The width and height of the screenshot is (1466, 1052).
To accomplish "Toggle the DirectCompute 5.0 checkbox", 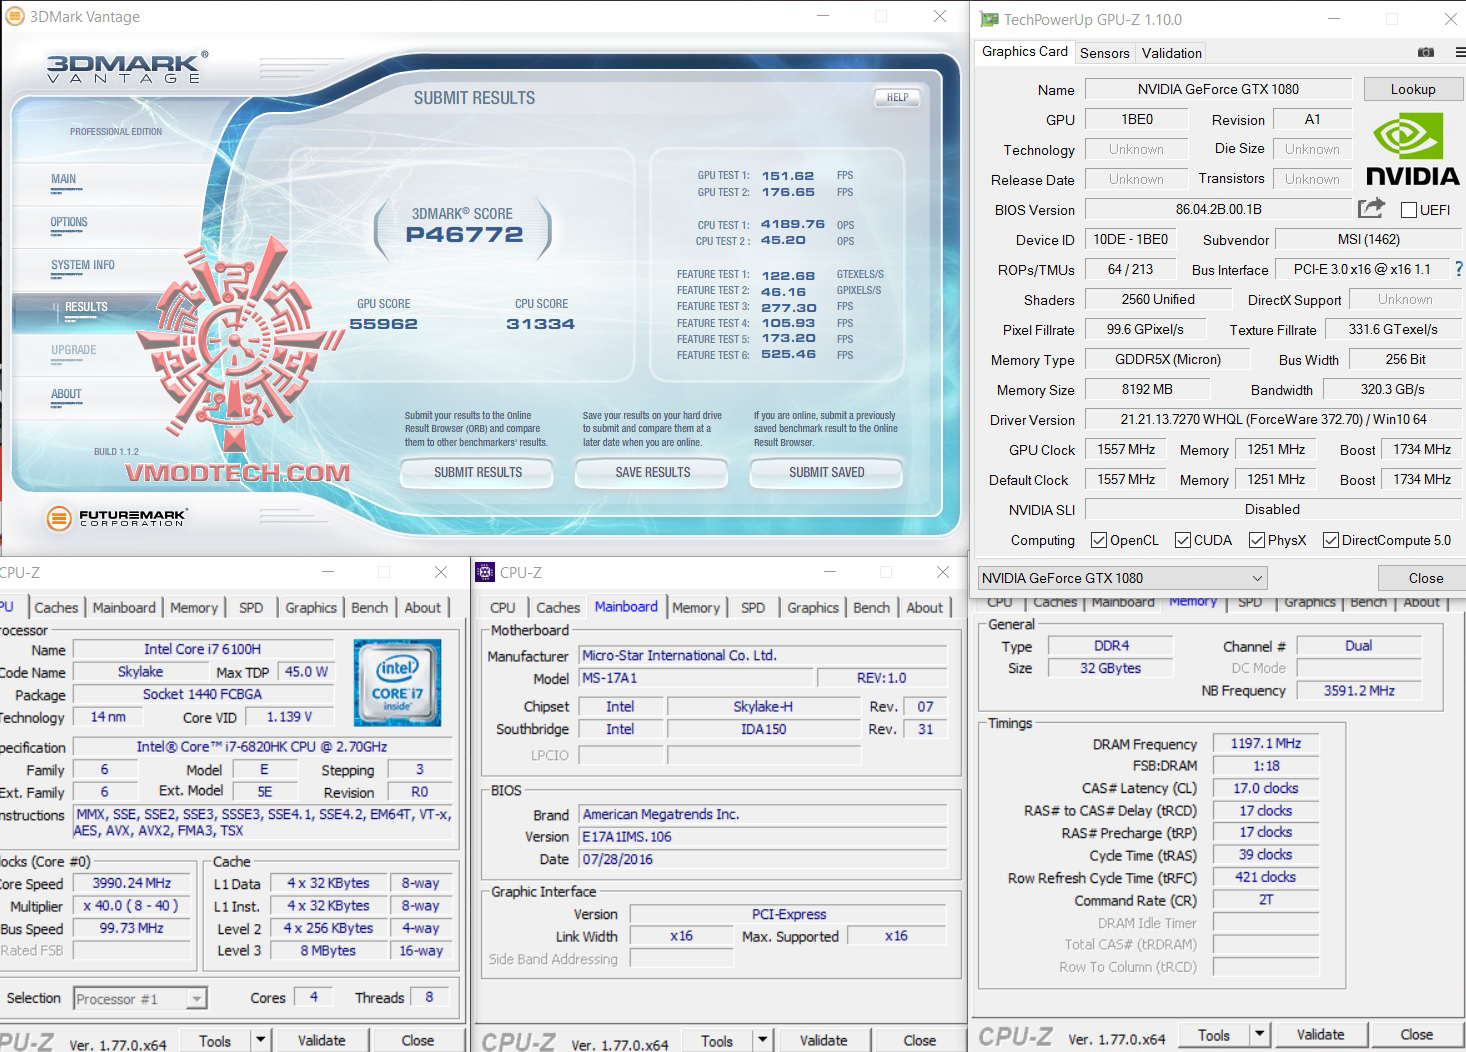I will click(x=1331, y=540).
